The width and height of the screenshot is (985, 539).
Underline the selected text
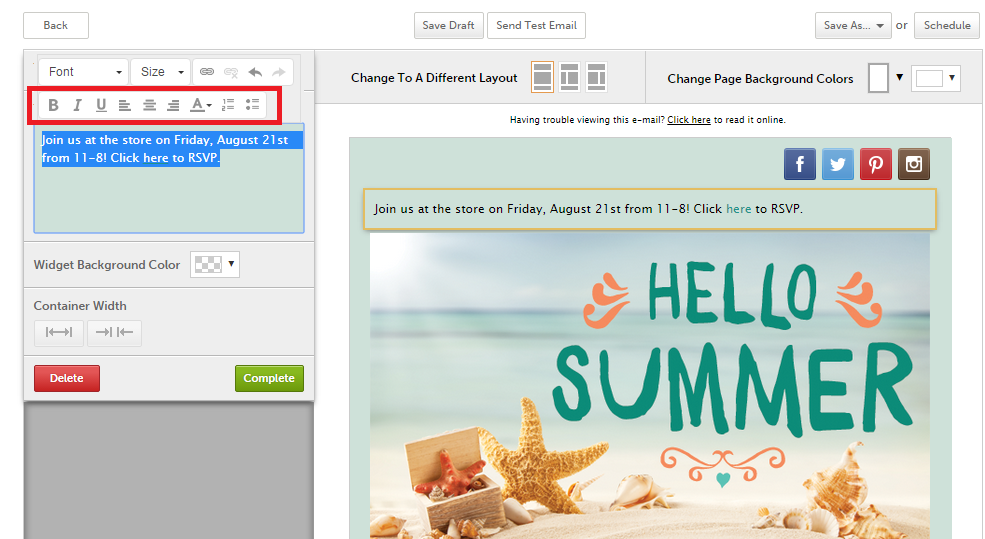tap(101, 105)
